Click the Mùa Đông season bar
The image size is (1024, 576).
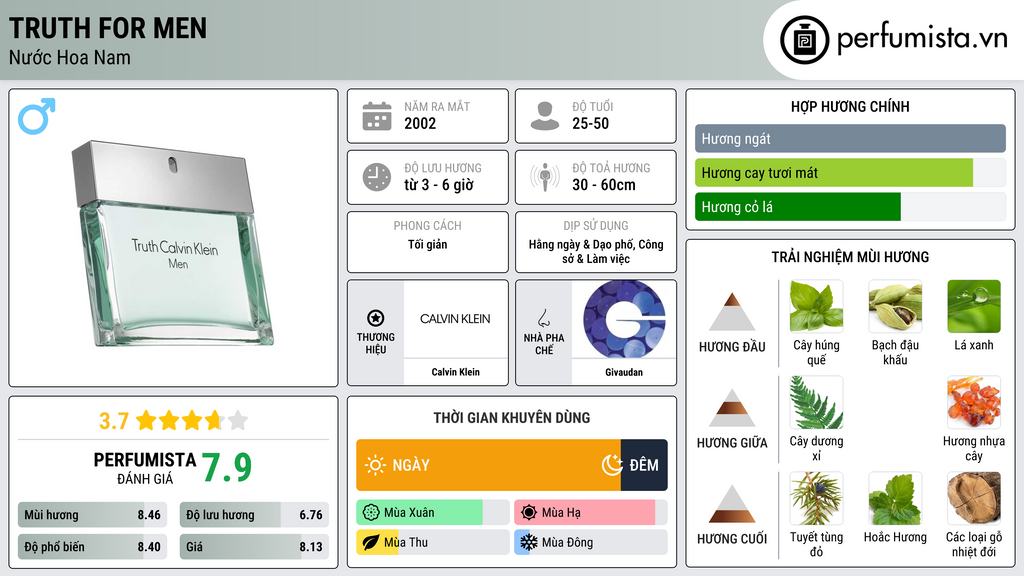pyautogui.click(x=591, y=542)
